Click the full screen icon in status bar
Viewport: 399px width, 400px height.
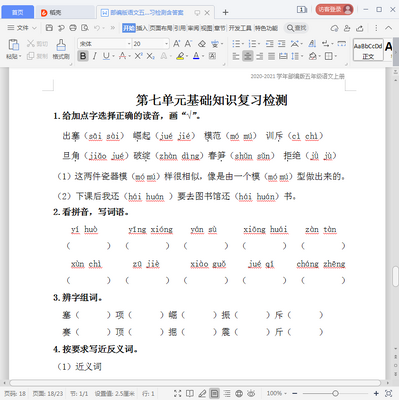[x=178, y=393]
